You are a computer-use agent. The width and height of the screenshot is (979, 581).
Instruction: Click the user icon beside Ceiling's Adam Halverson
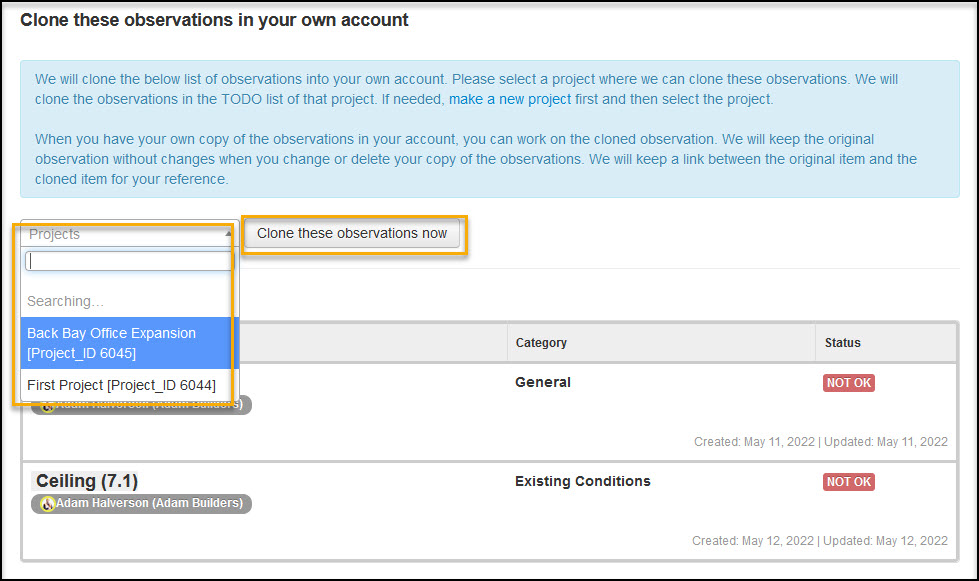click(x=46, y=504)
